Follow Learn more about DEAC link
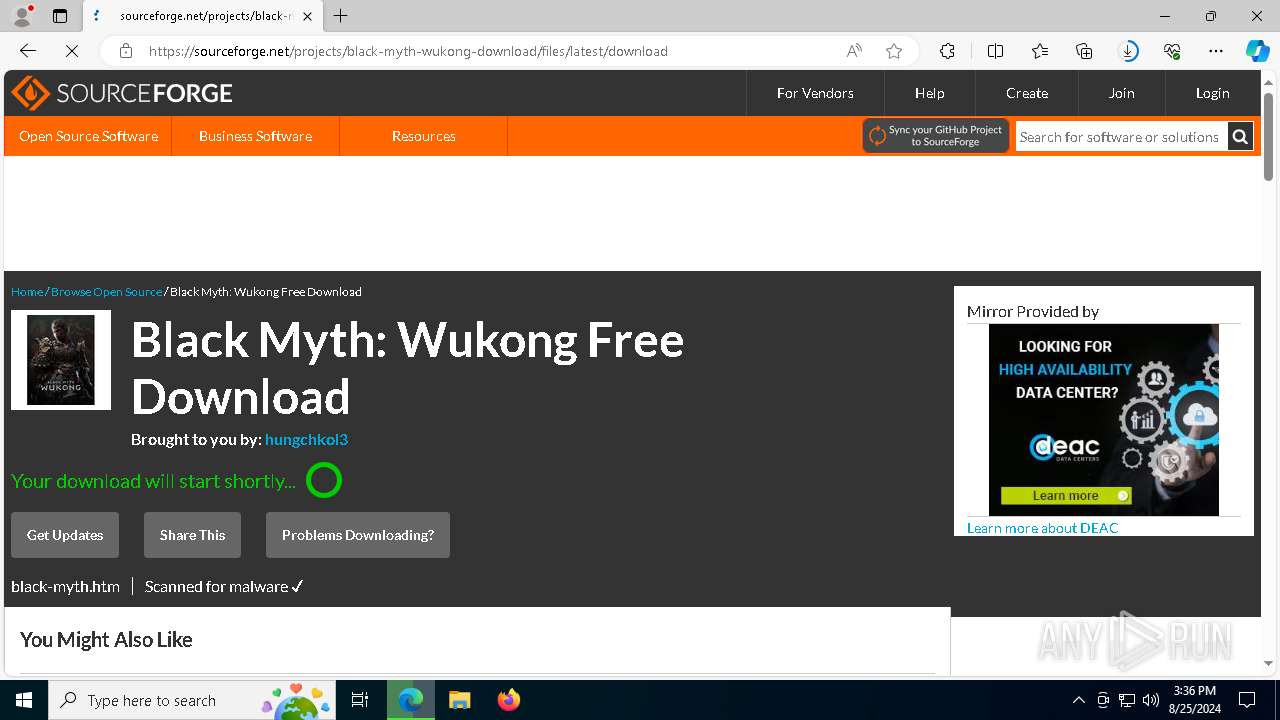Viewport: 1280px width, 720px height. click(x=1042, y=528)
